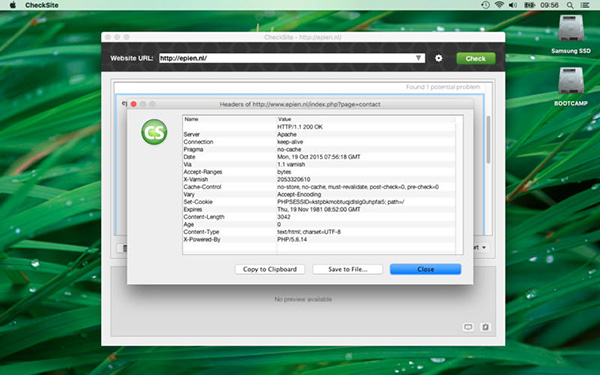
Task: Select the Connection header row
Action: click(x=319, y=142)
